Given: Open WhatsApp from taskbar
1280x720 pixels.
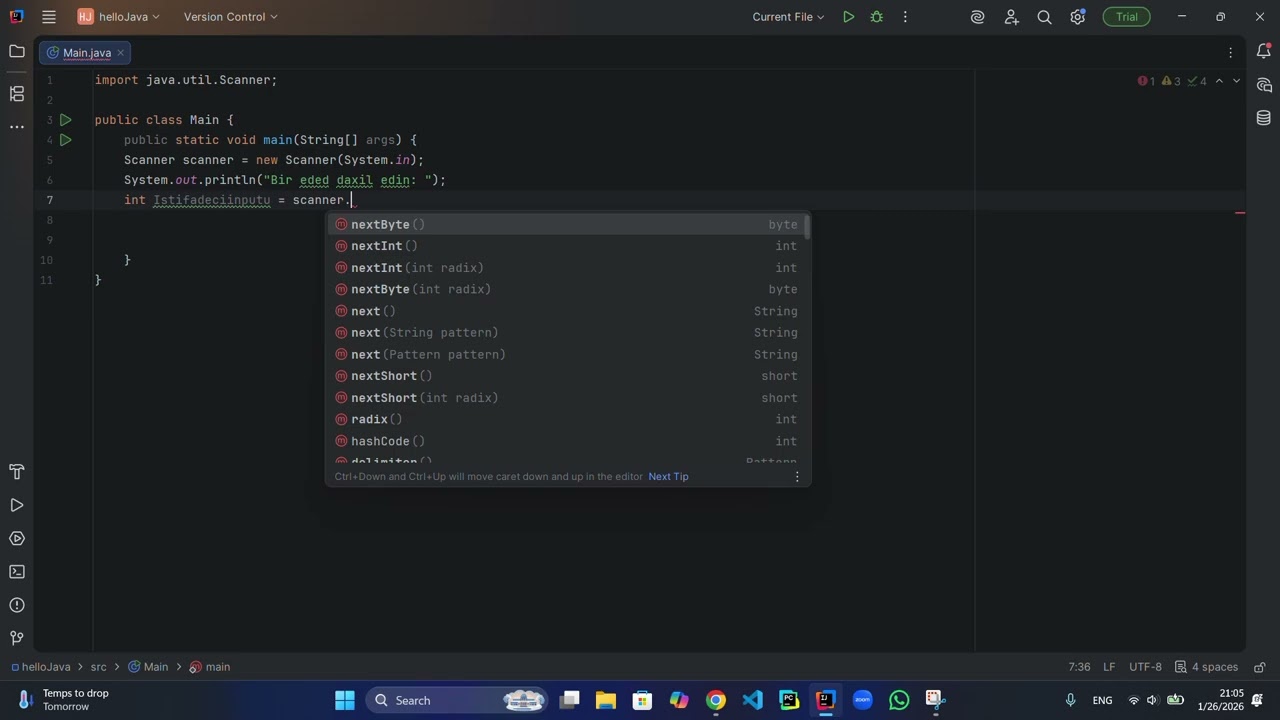Looking at the screenshot, I should (899, 700).
